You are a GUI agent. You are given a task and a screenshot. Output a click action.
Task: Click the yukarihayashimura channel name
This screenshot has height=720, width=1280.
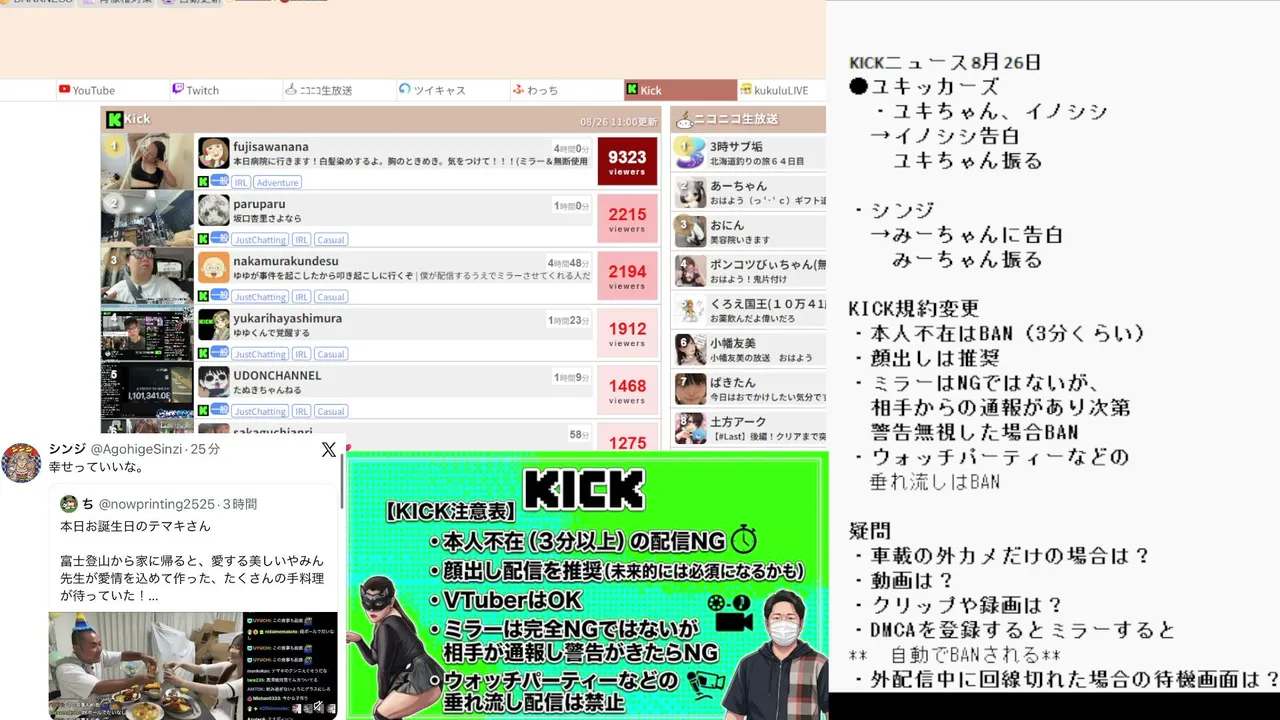288,318
